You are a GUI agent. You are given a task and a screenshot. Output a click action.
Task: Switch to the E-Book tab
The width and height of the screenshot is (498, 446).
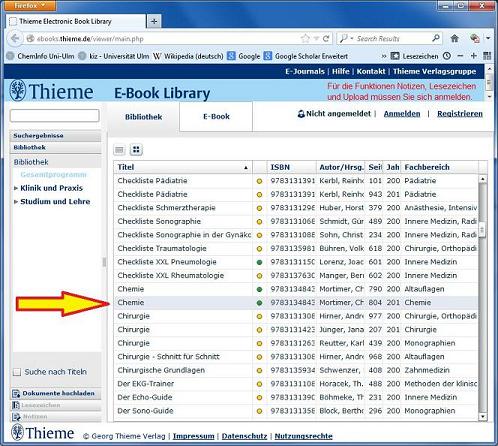[x=216, y=117]
